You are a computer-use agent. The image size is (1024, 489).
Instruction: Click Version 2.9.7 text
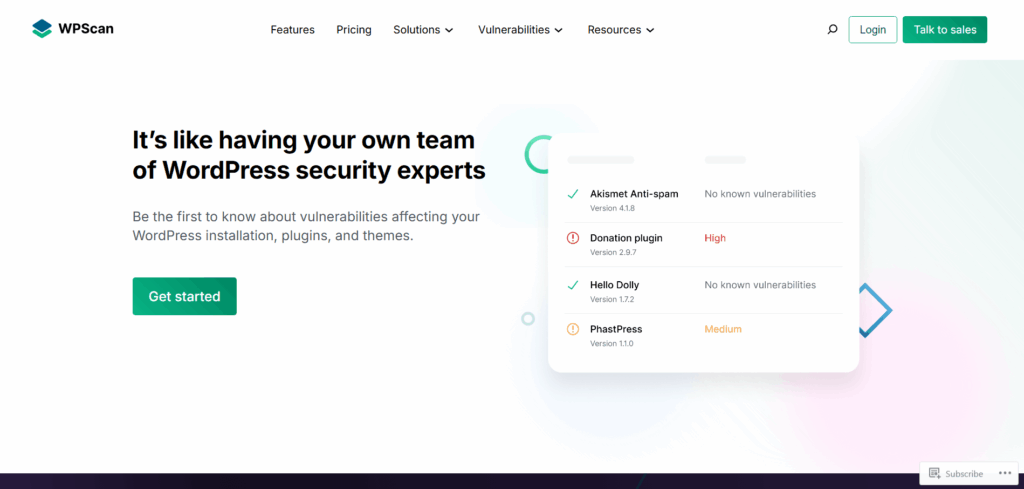point(612,252)
